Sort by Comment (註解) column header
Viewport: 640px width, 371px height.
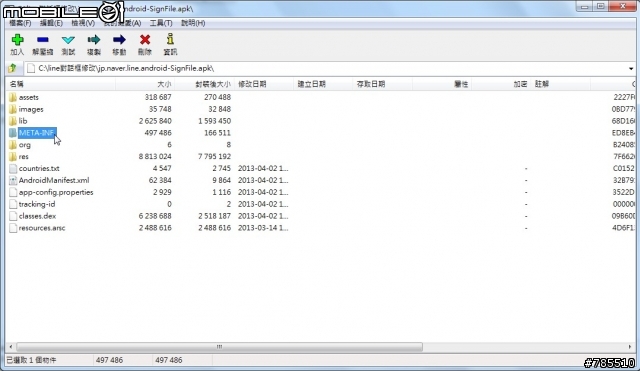(x=561, y=84)
